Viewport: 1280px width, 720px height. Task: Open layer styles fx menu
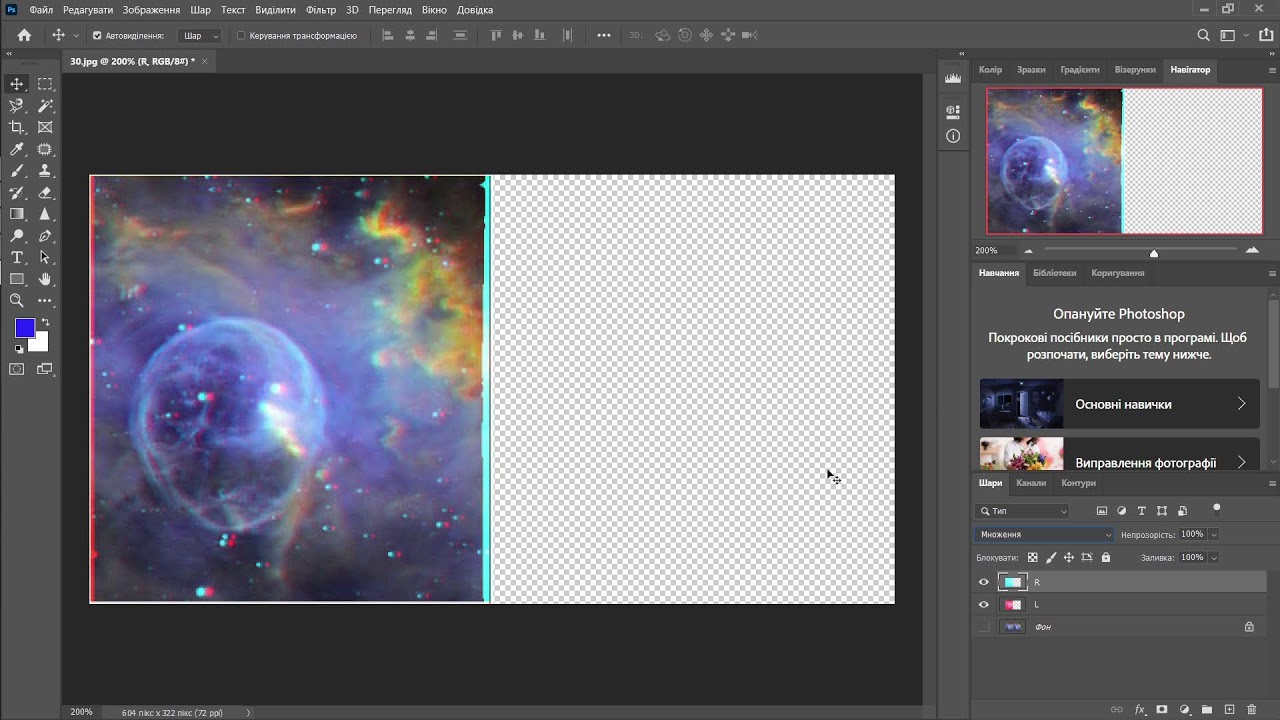(x=1139, y=710)
